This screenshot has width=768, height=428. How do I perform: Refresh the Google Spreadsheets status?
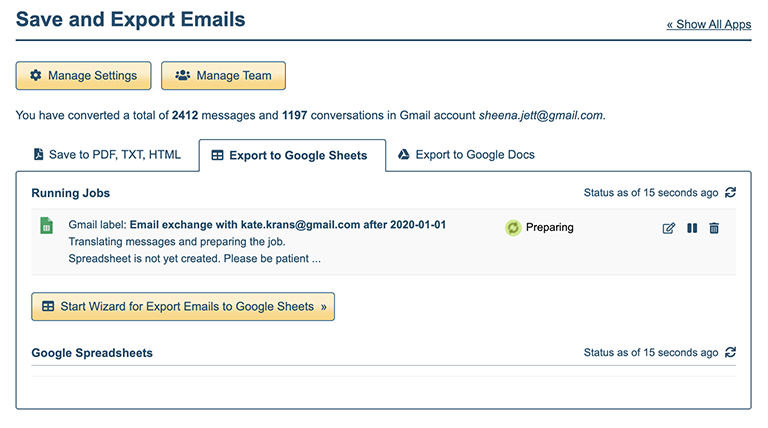(x=730, y=352)
